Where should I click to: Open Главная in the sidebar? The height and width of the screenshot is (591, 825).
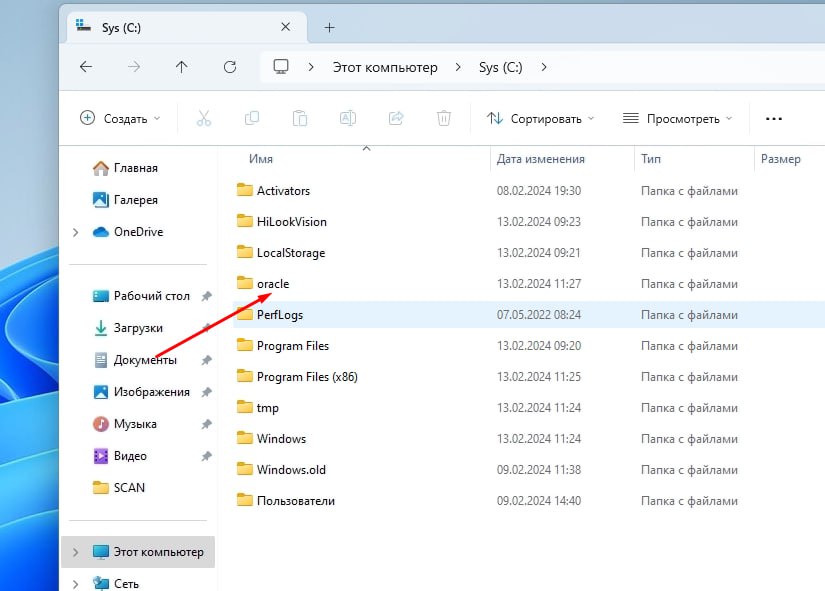tap(125, 168)
